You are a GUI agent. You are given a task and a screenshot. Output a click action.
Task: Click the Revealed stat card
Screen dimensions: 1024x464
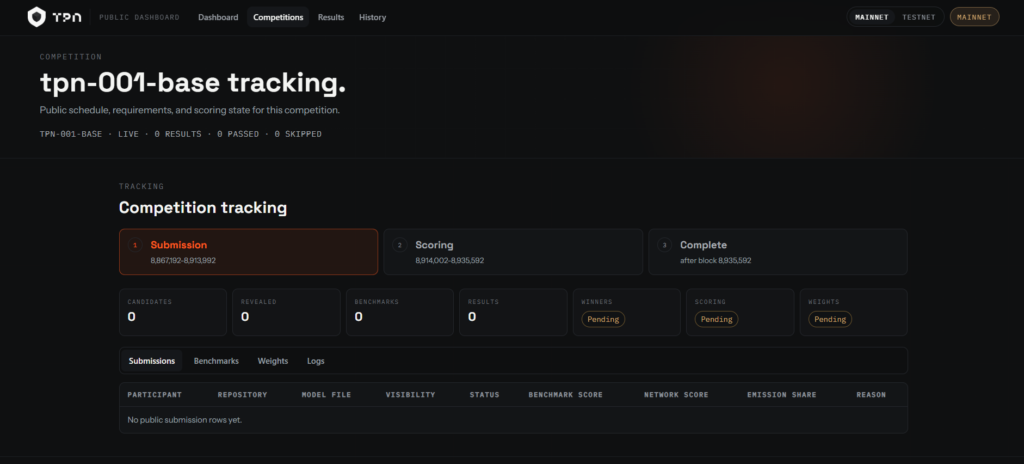point(286,312)
